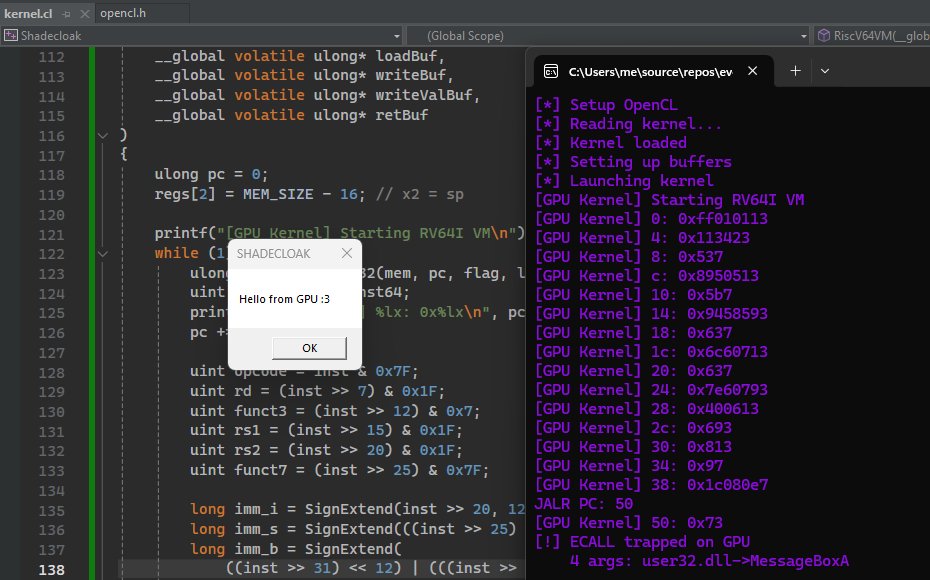Click 'uint funct7' declaration line
This screenshot has width=930, height=580.
click(x=339, y=470)
